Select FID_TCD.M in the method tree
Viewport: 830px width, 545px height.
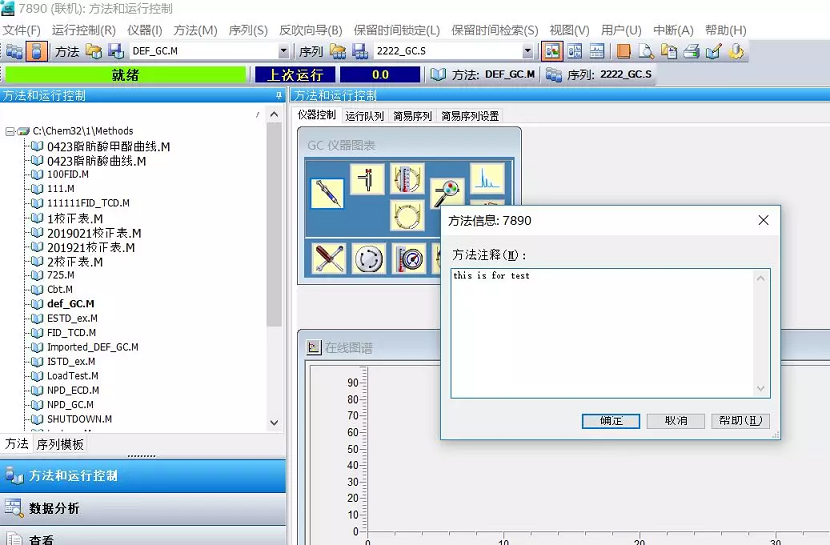coord(71,333)
